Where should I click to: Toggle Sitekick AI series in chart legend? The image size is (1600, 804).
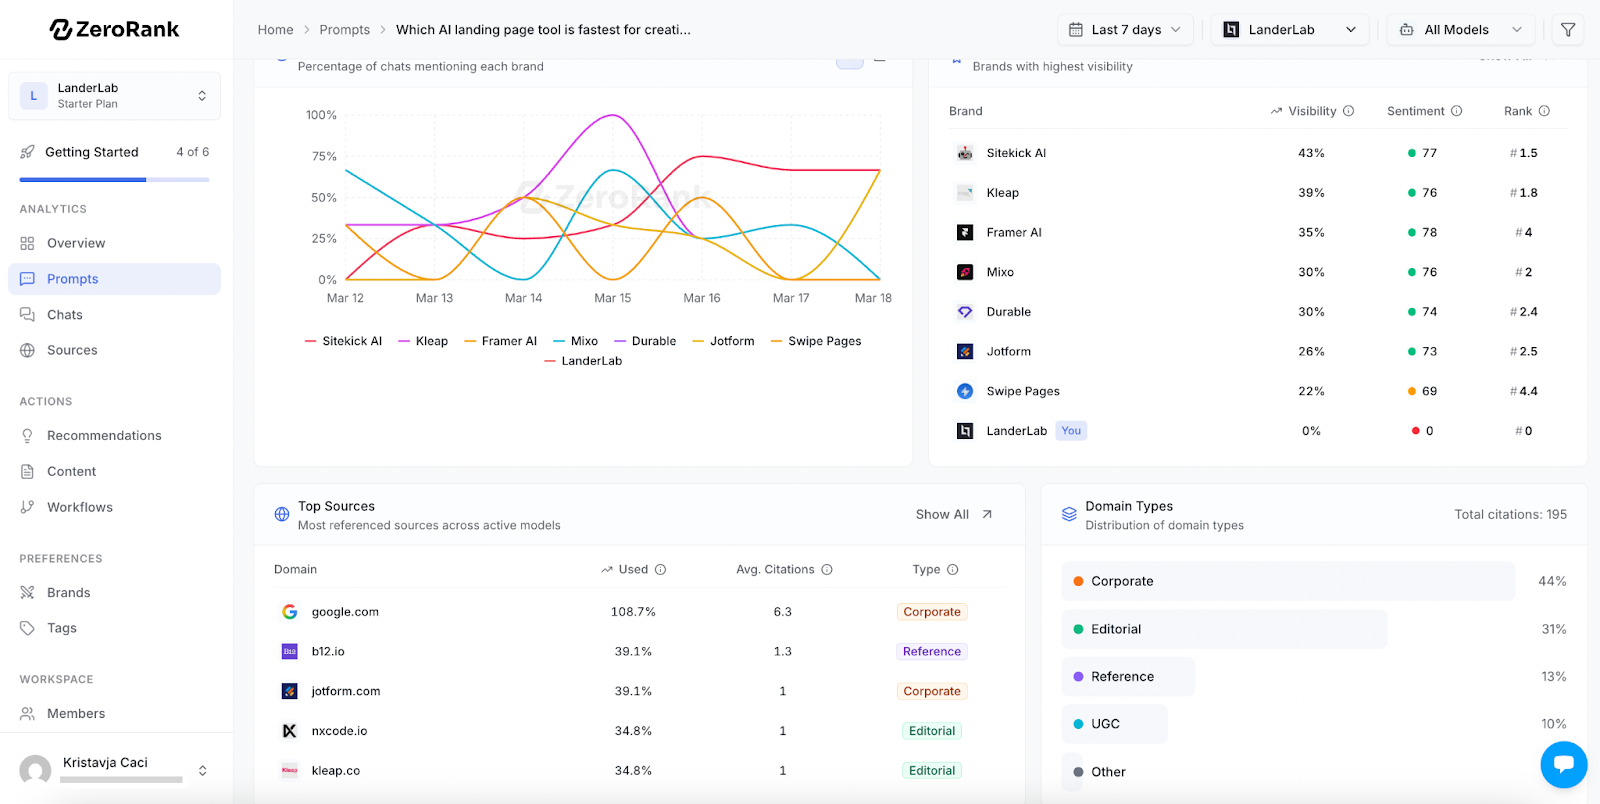point(343,341)
